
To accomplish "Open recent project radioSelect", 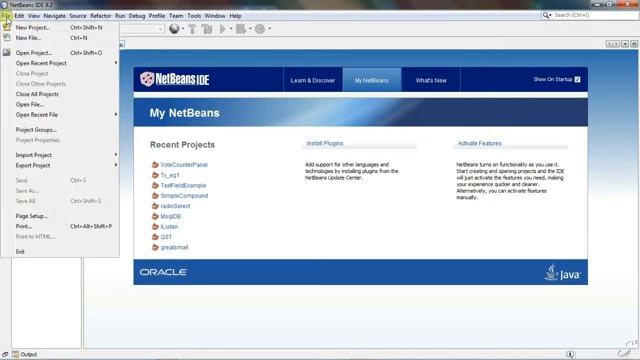I will (175, 206).
